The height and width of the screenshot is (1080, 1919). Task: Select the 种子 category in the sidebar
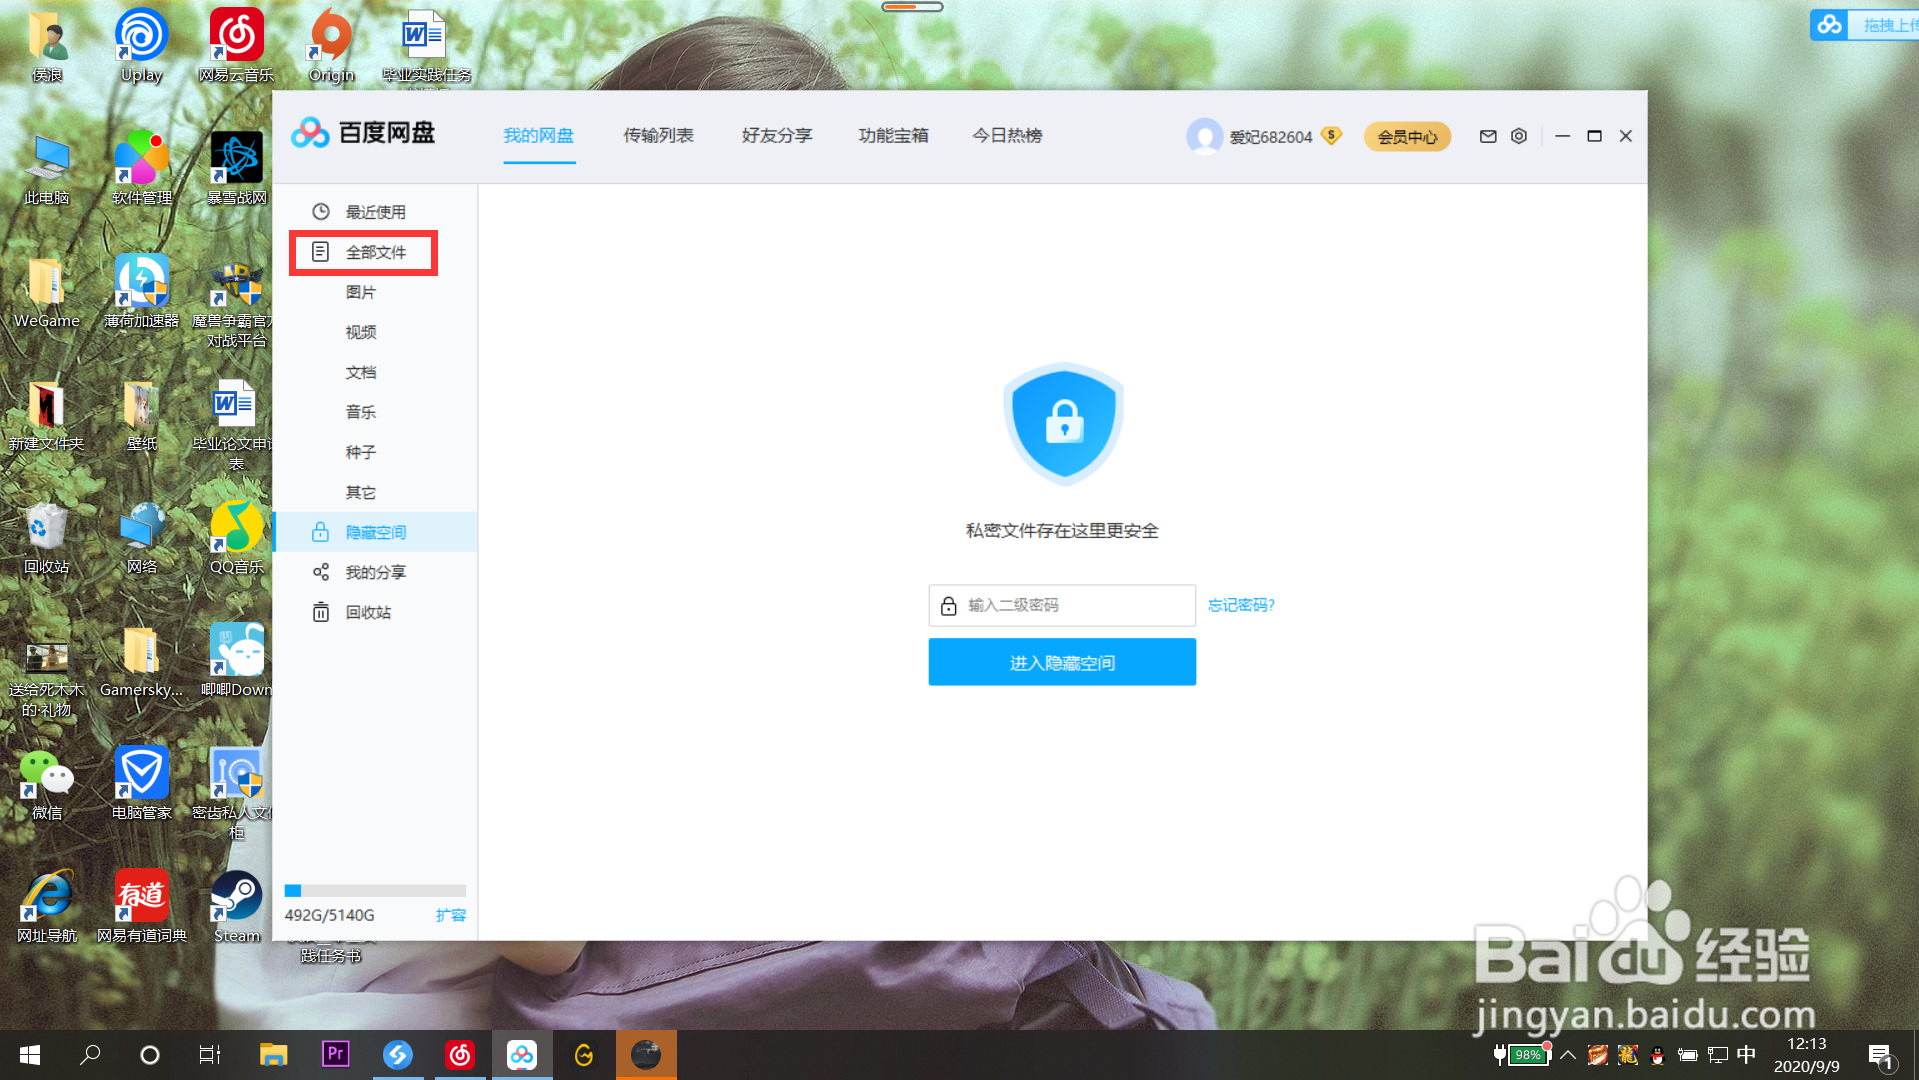point(361,452)
